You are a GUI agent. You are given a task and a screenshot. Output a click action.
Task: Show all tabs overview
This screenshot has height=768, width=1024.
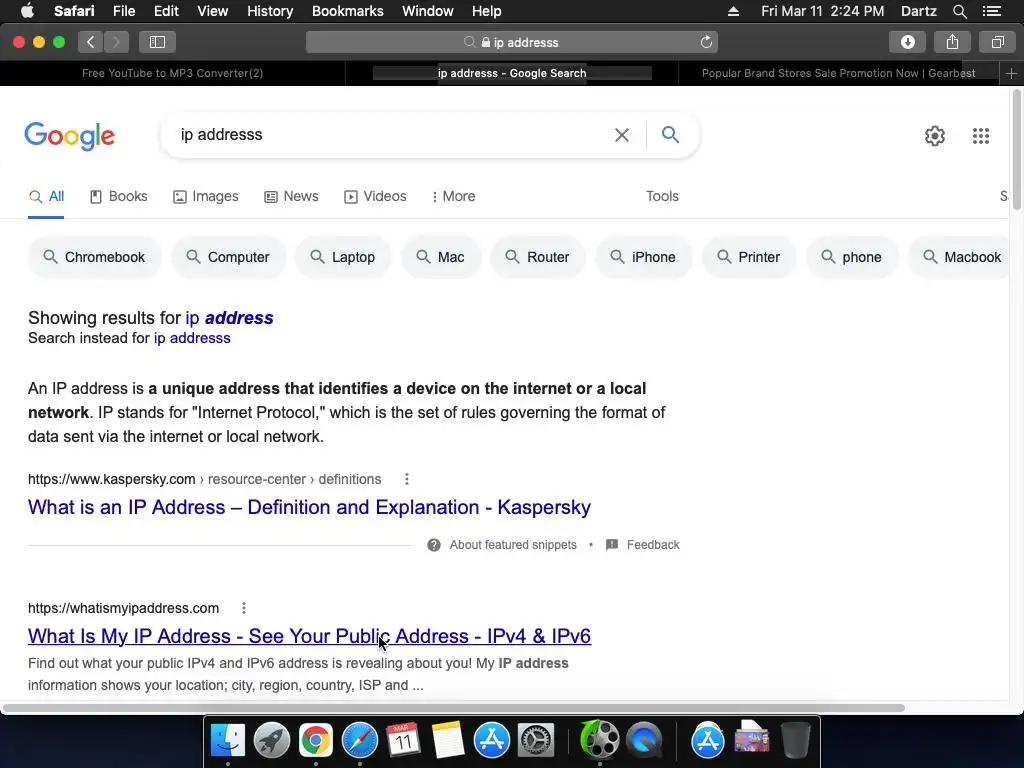[x=997, y=42]
